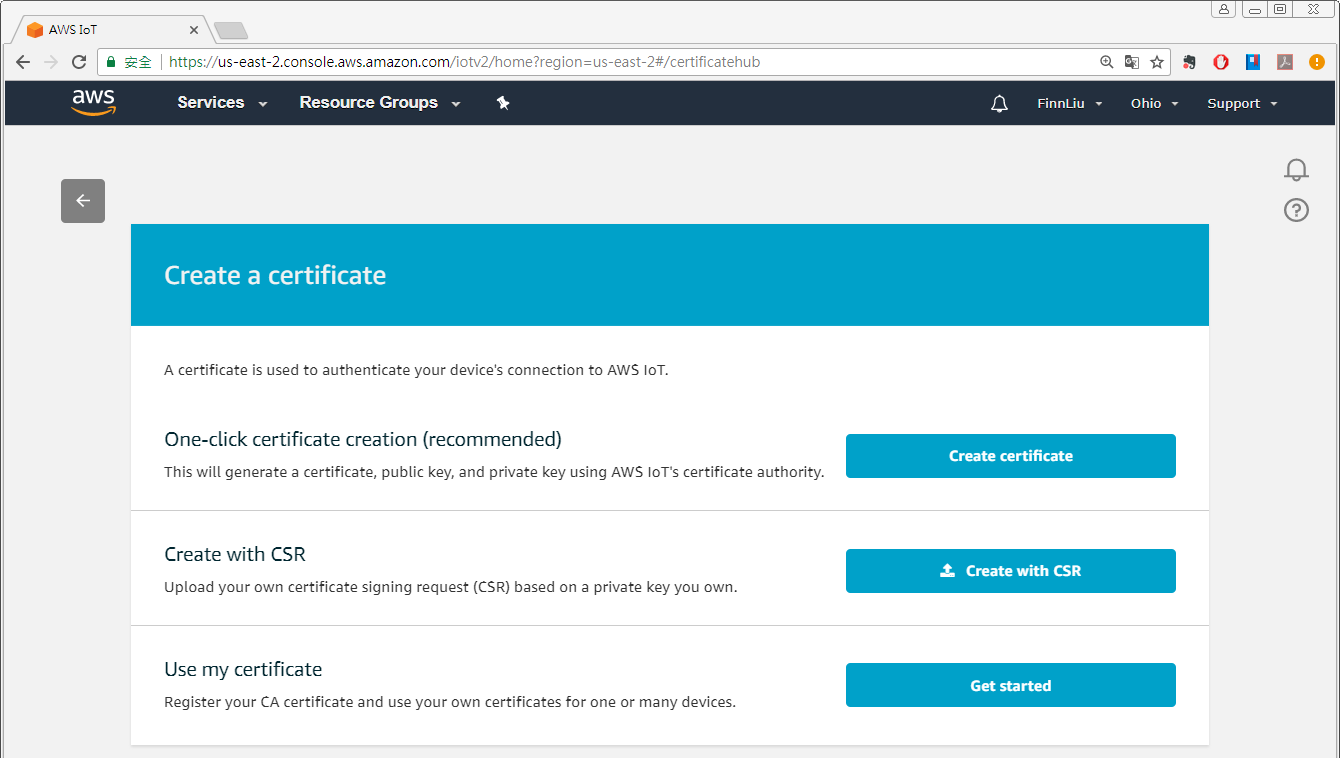Click the Create with CSR button
Image resolution: width=1340 pixels, height=758 pixels.
tap(1011, 571)
